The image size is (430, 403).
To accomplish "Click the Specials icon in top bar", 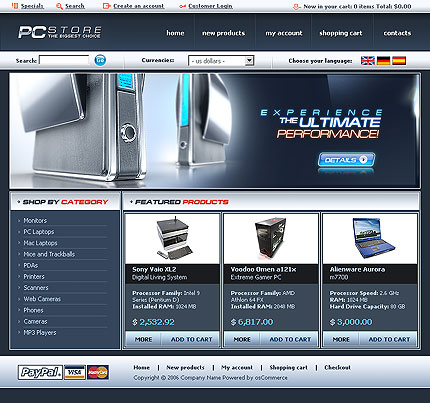I will (15, 6).
